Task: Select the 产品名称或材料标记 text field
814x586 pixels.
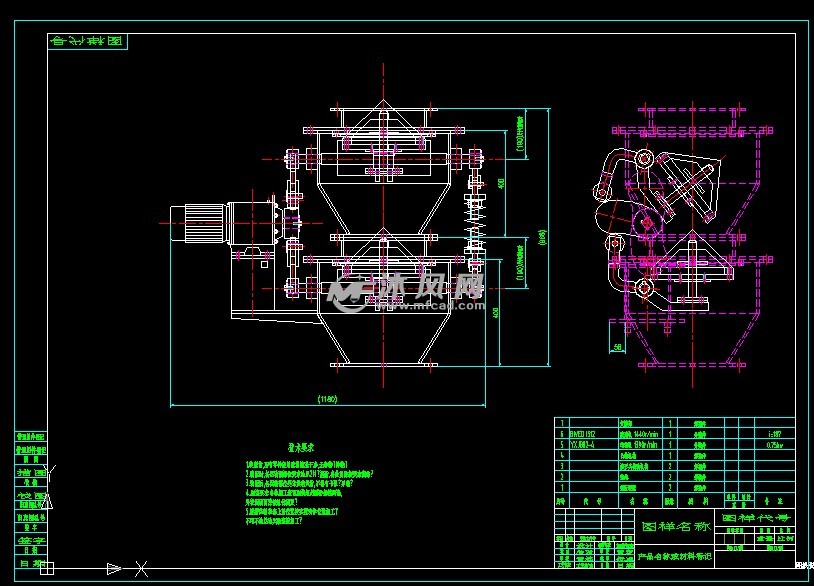Action: pyautogui.click(x=676, y=555)
